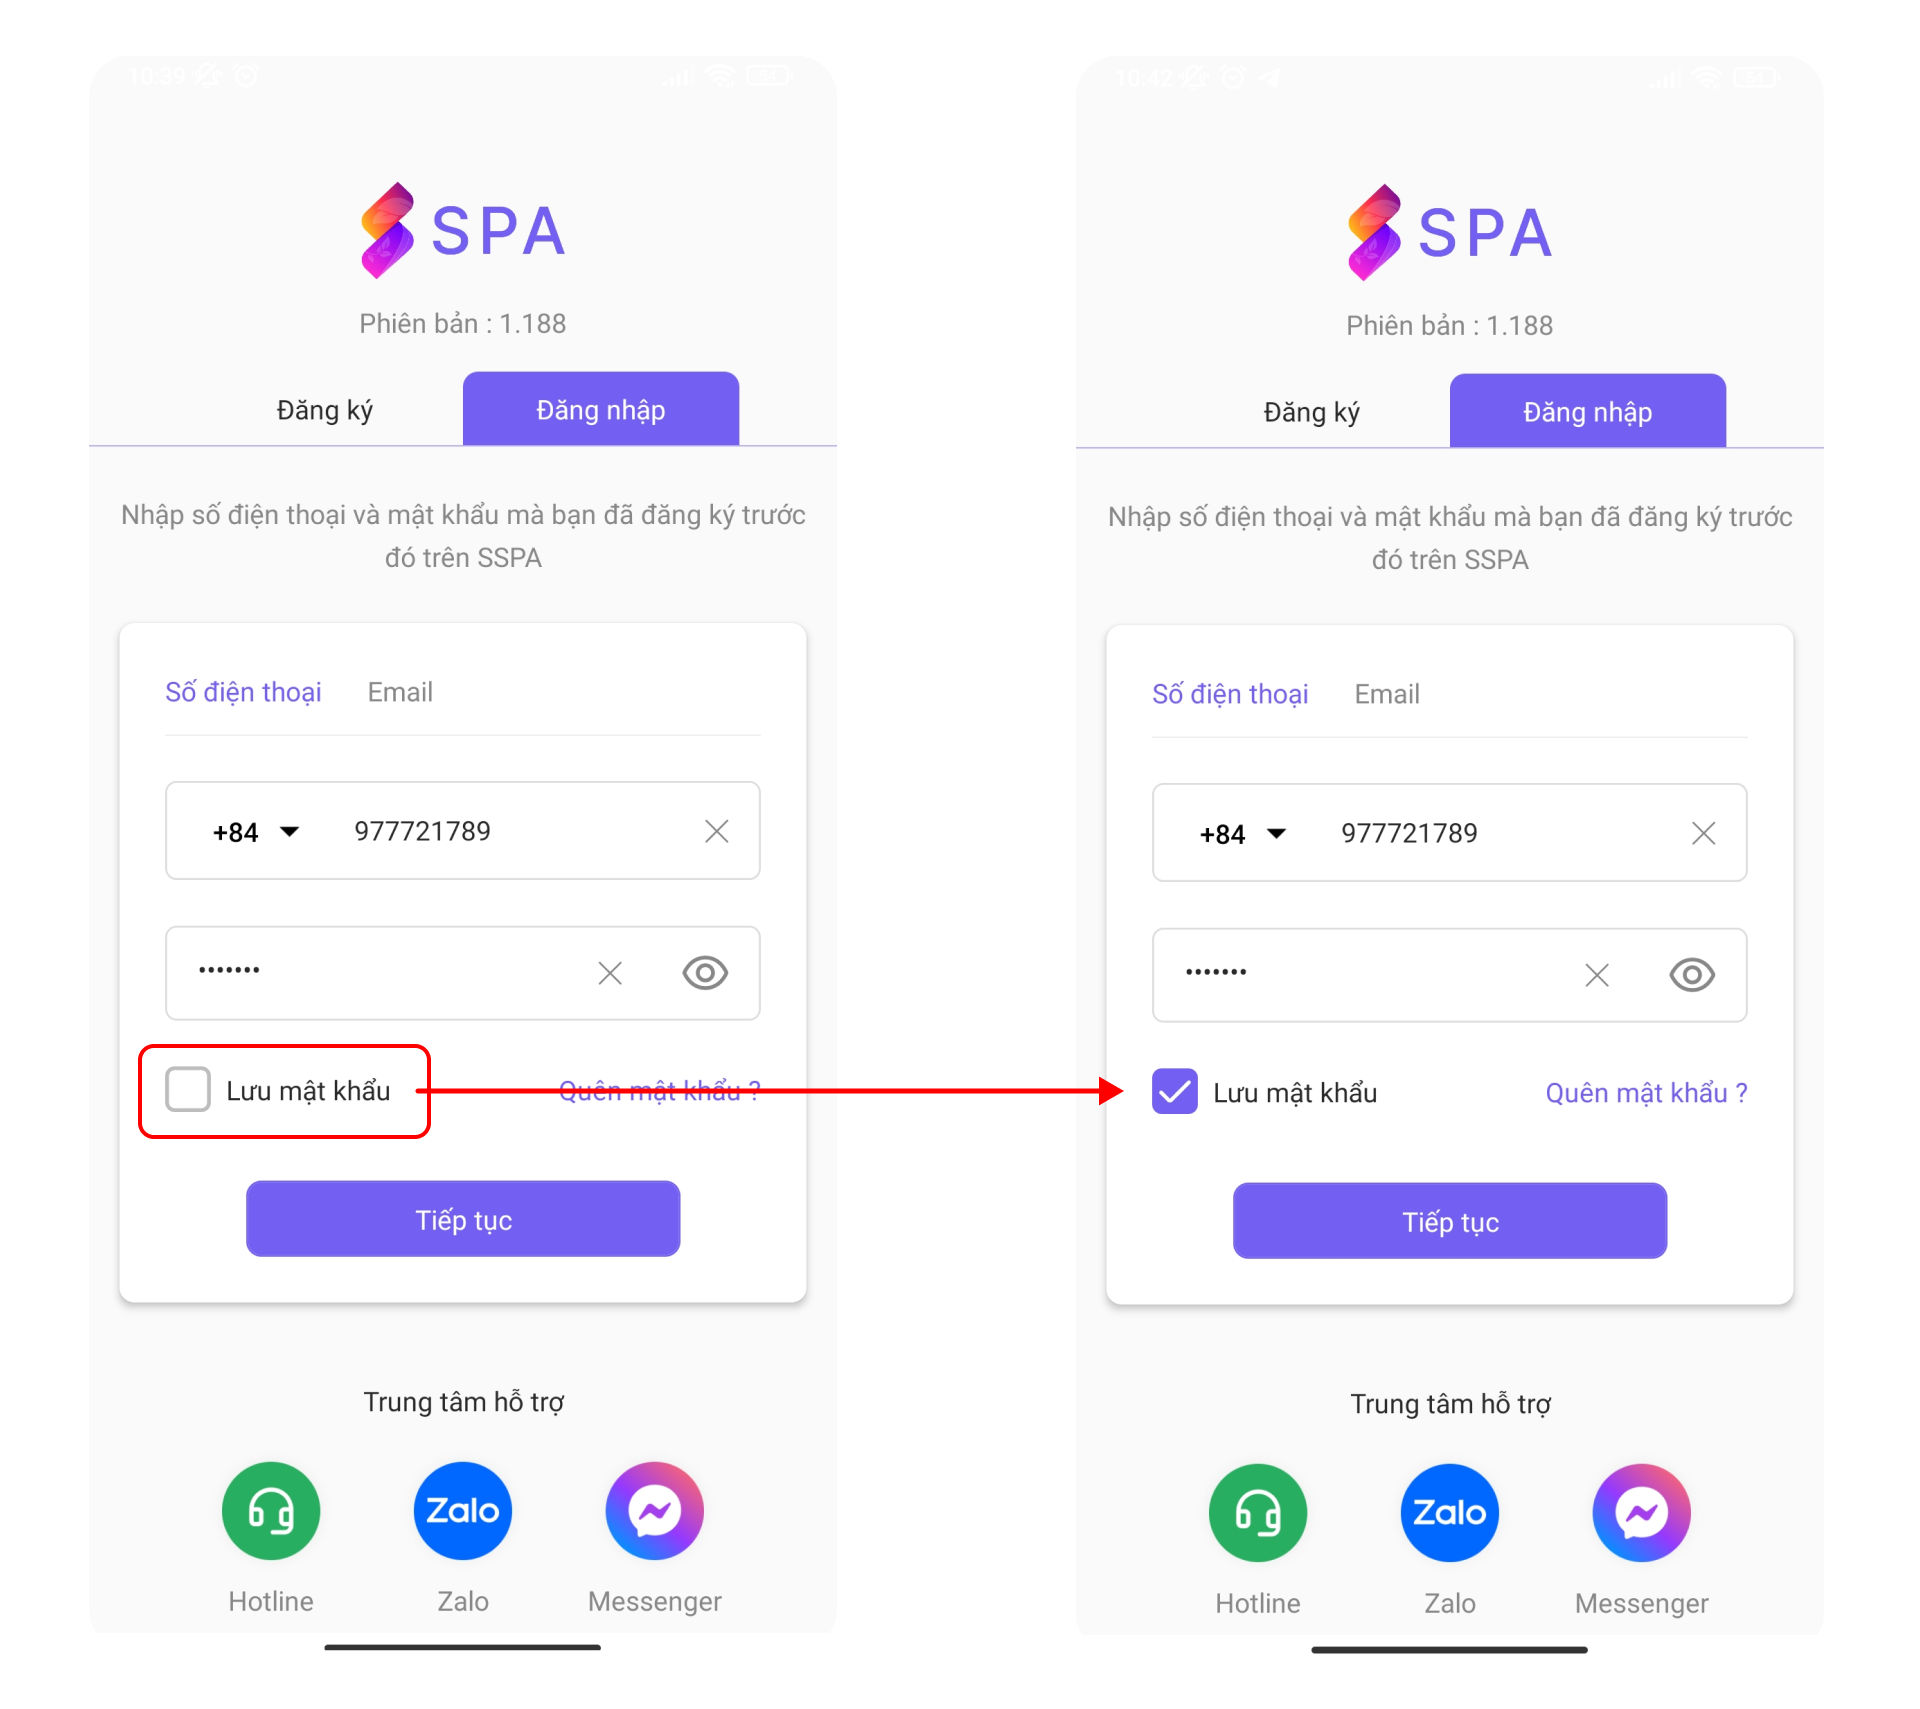The height and width of the screenshot is (1709, 1920).
Task: Open Messenger support icon on right screen
Action: tap(1642, 1512)
